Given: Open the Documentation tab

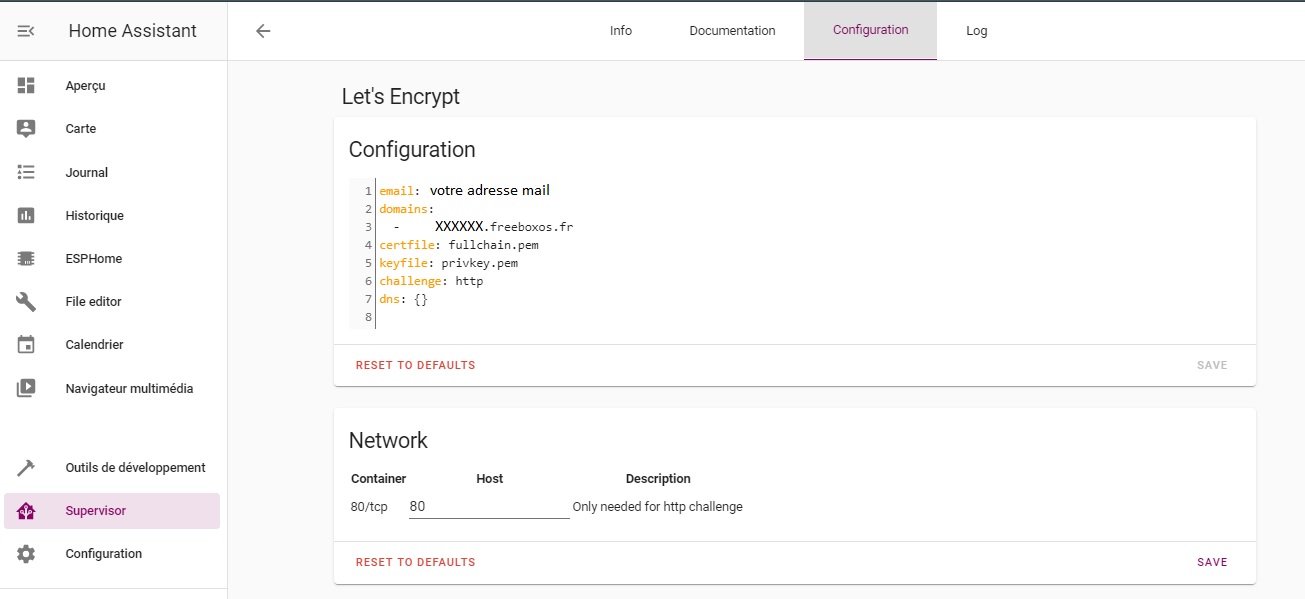Looking at the screenshot, I should pyautogui.click(x=732, y=31).
